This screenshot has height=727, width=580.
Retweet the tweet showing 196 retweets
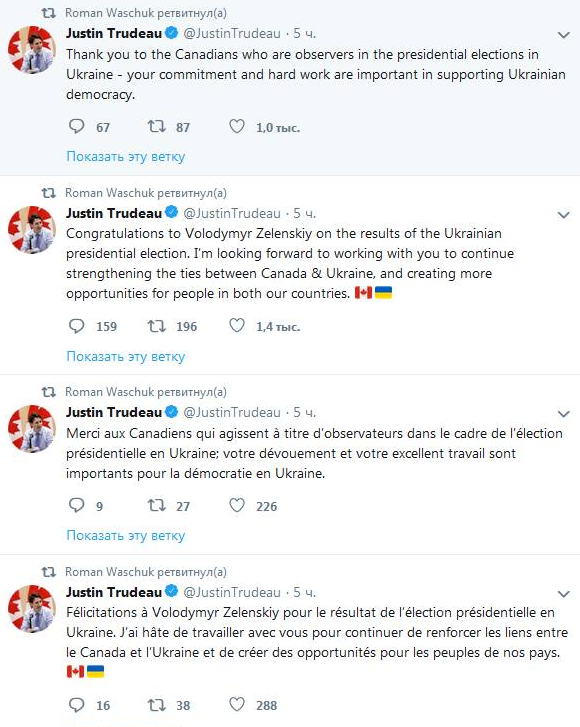tap(157, 326)
